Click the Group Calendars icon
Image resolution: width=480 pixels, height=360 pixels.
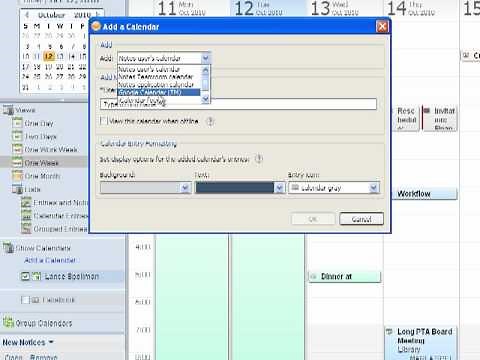coord(8,323)
